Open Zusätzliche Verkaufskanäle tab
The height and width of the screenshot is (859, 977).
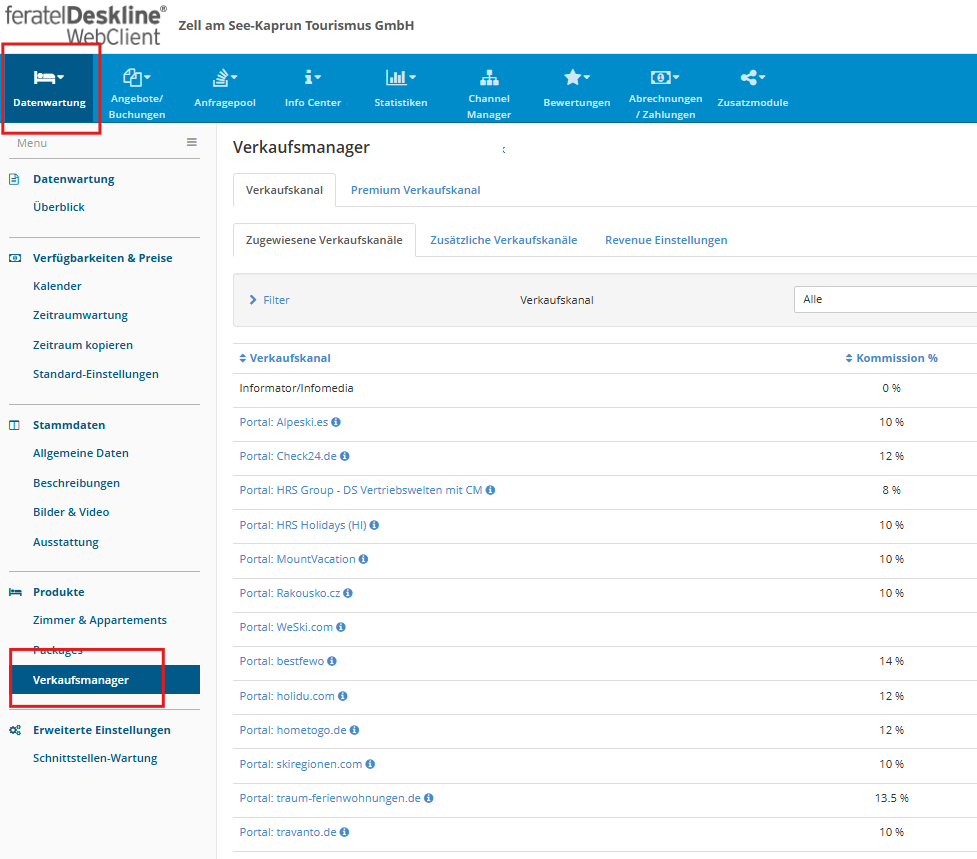[x=503, y=240]
